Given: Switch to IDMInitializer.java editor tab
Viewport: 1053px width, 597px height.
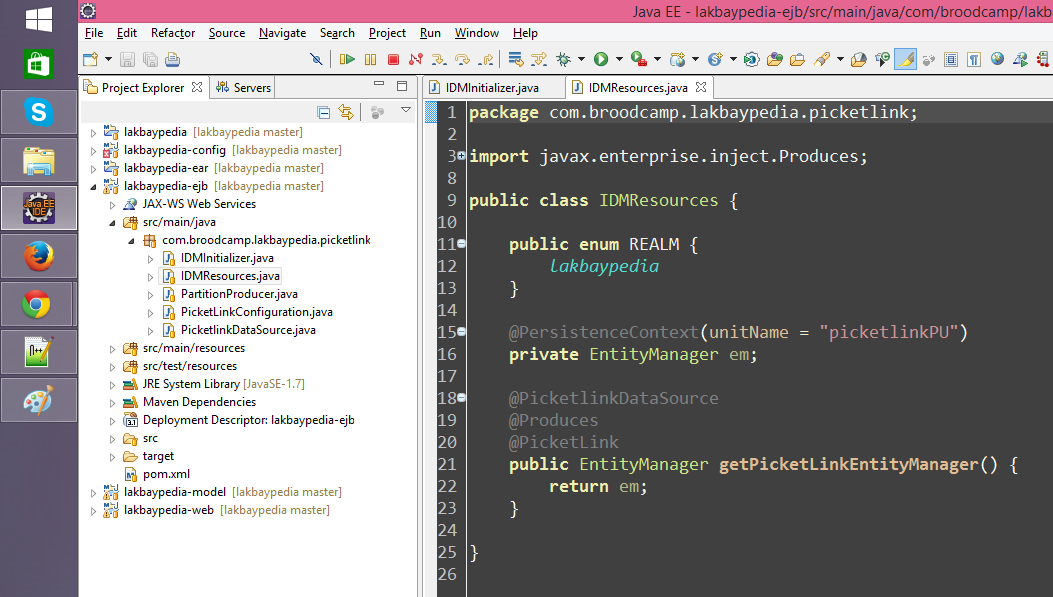Looking at the screenshot, I should (492, 87).
